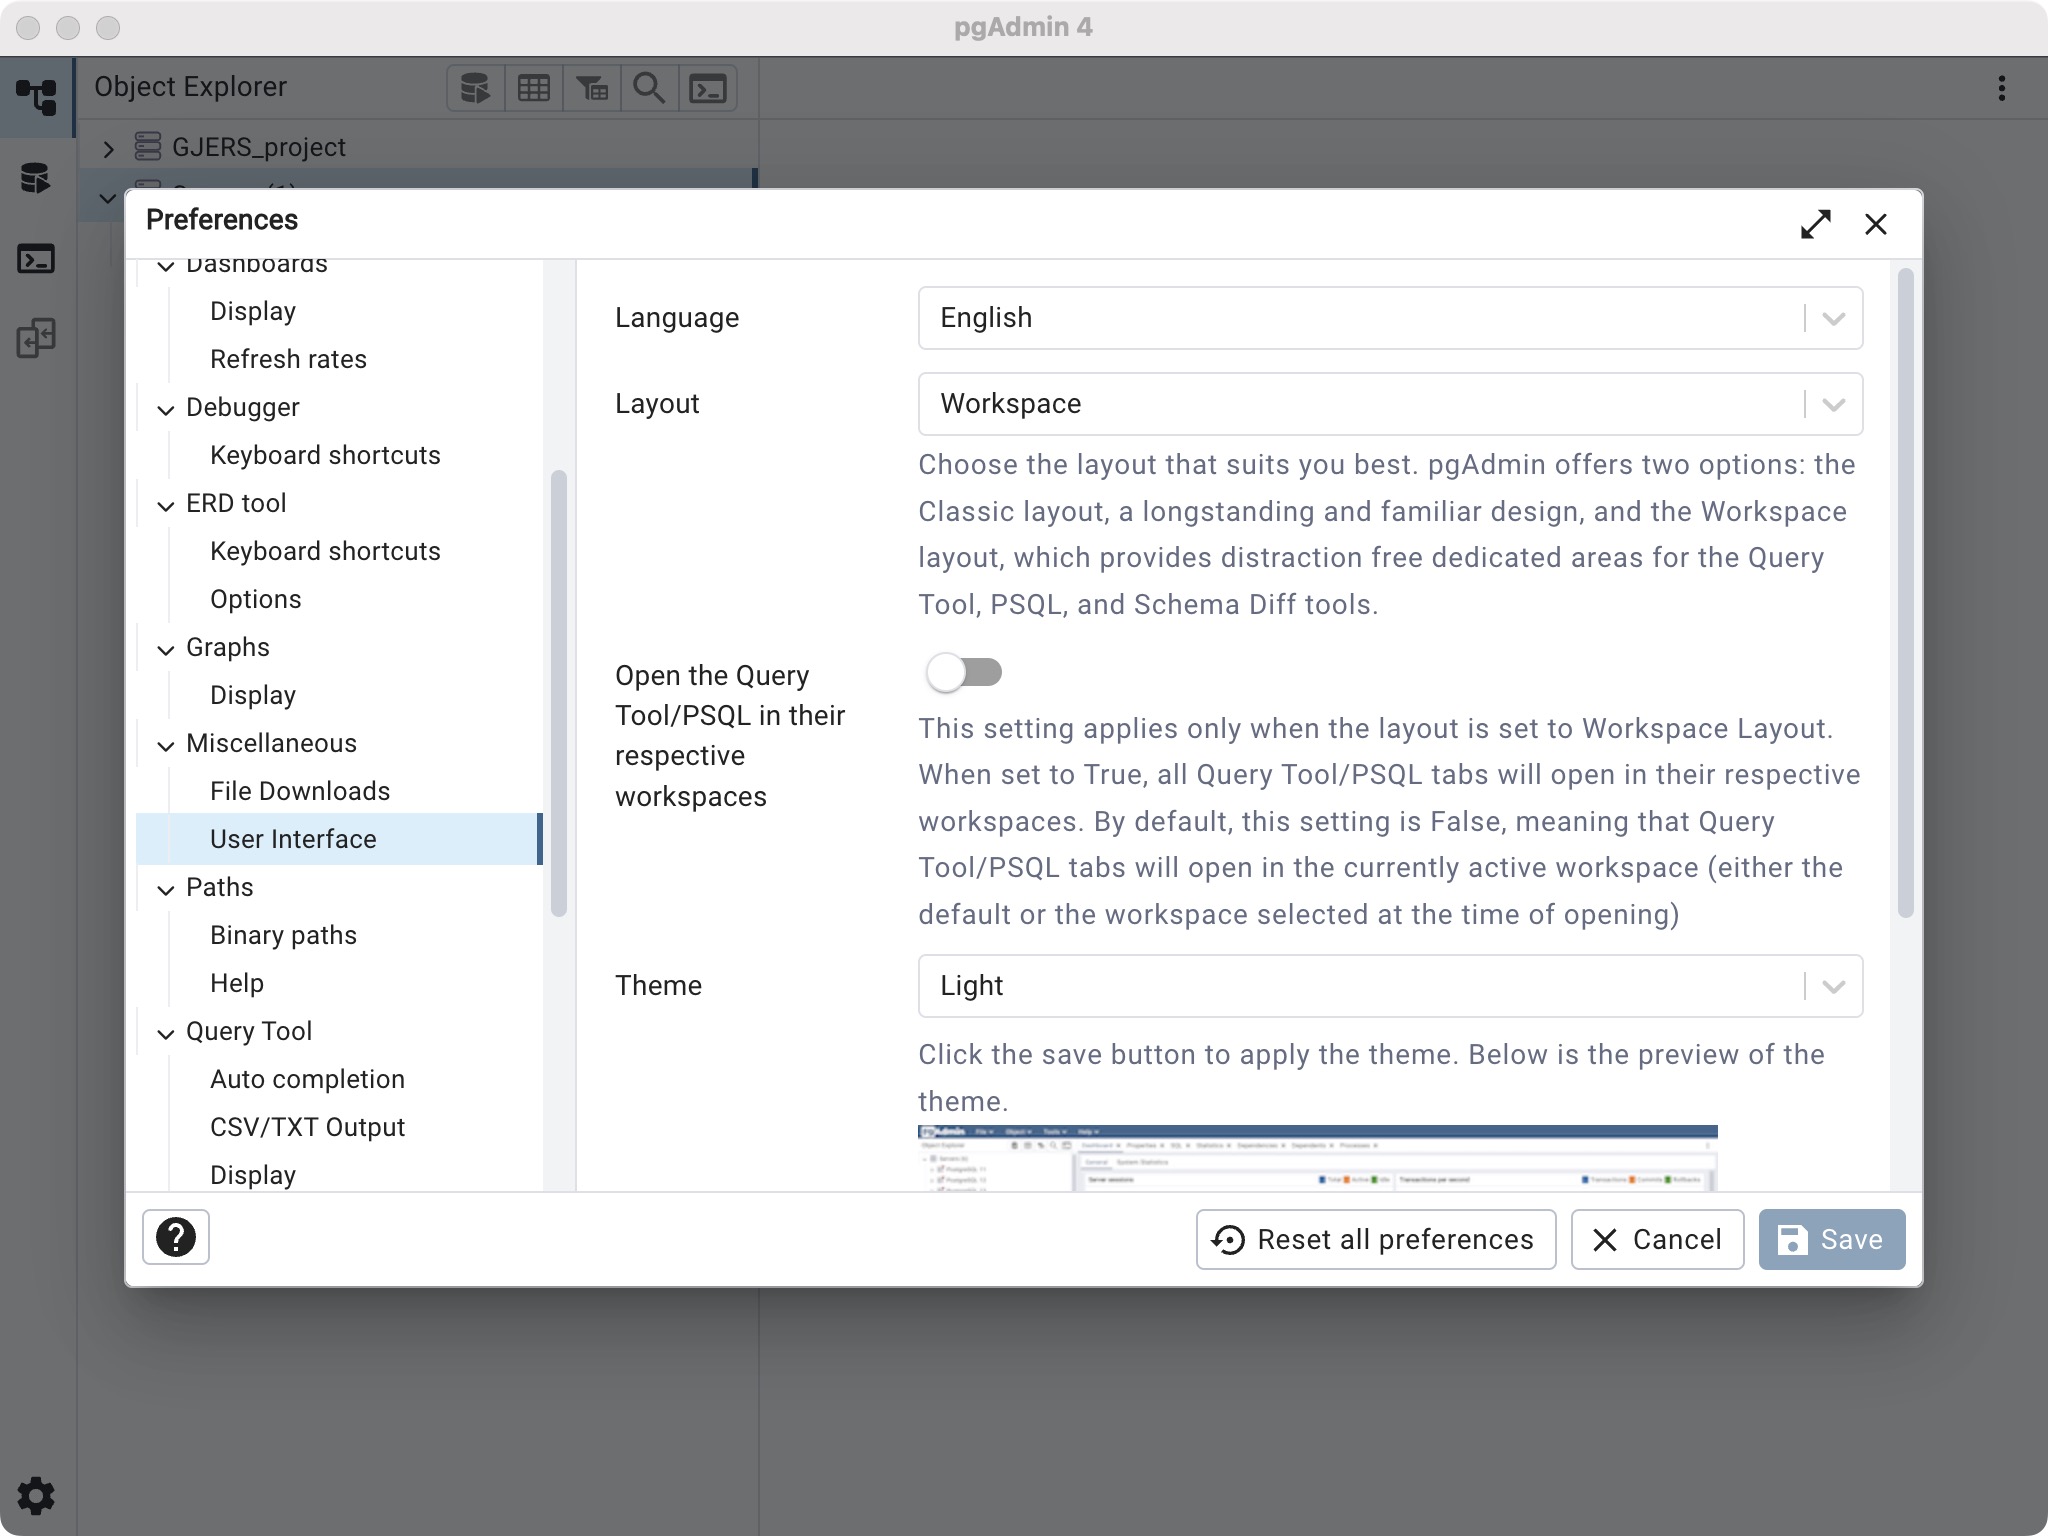
Task: Toggle Open Query Tool in respective workspaces
Action: 964,672
